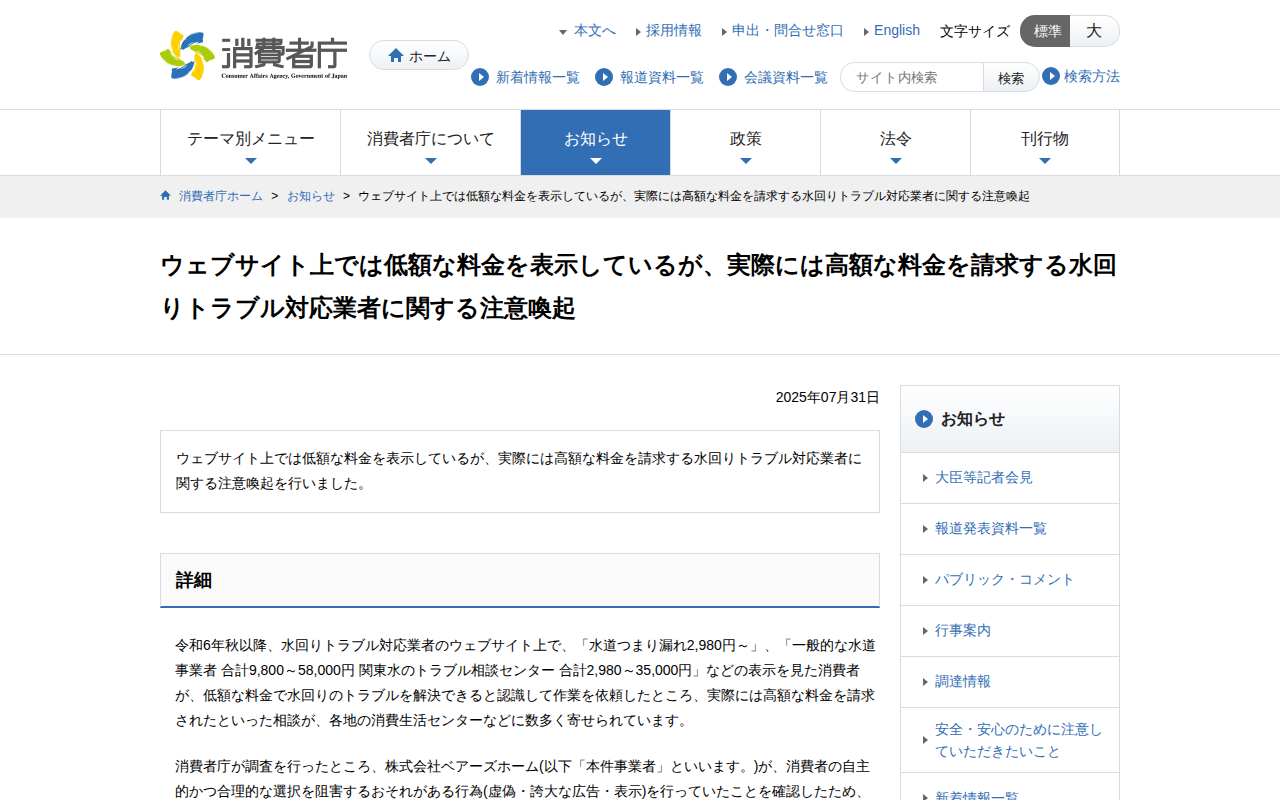1280x800 pixels.
Task: Click the date 2025年07月31日
Action: pos(828,397)
